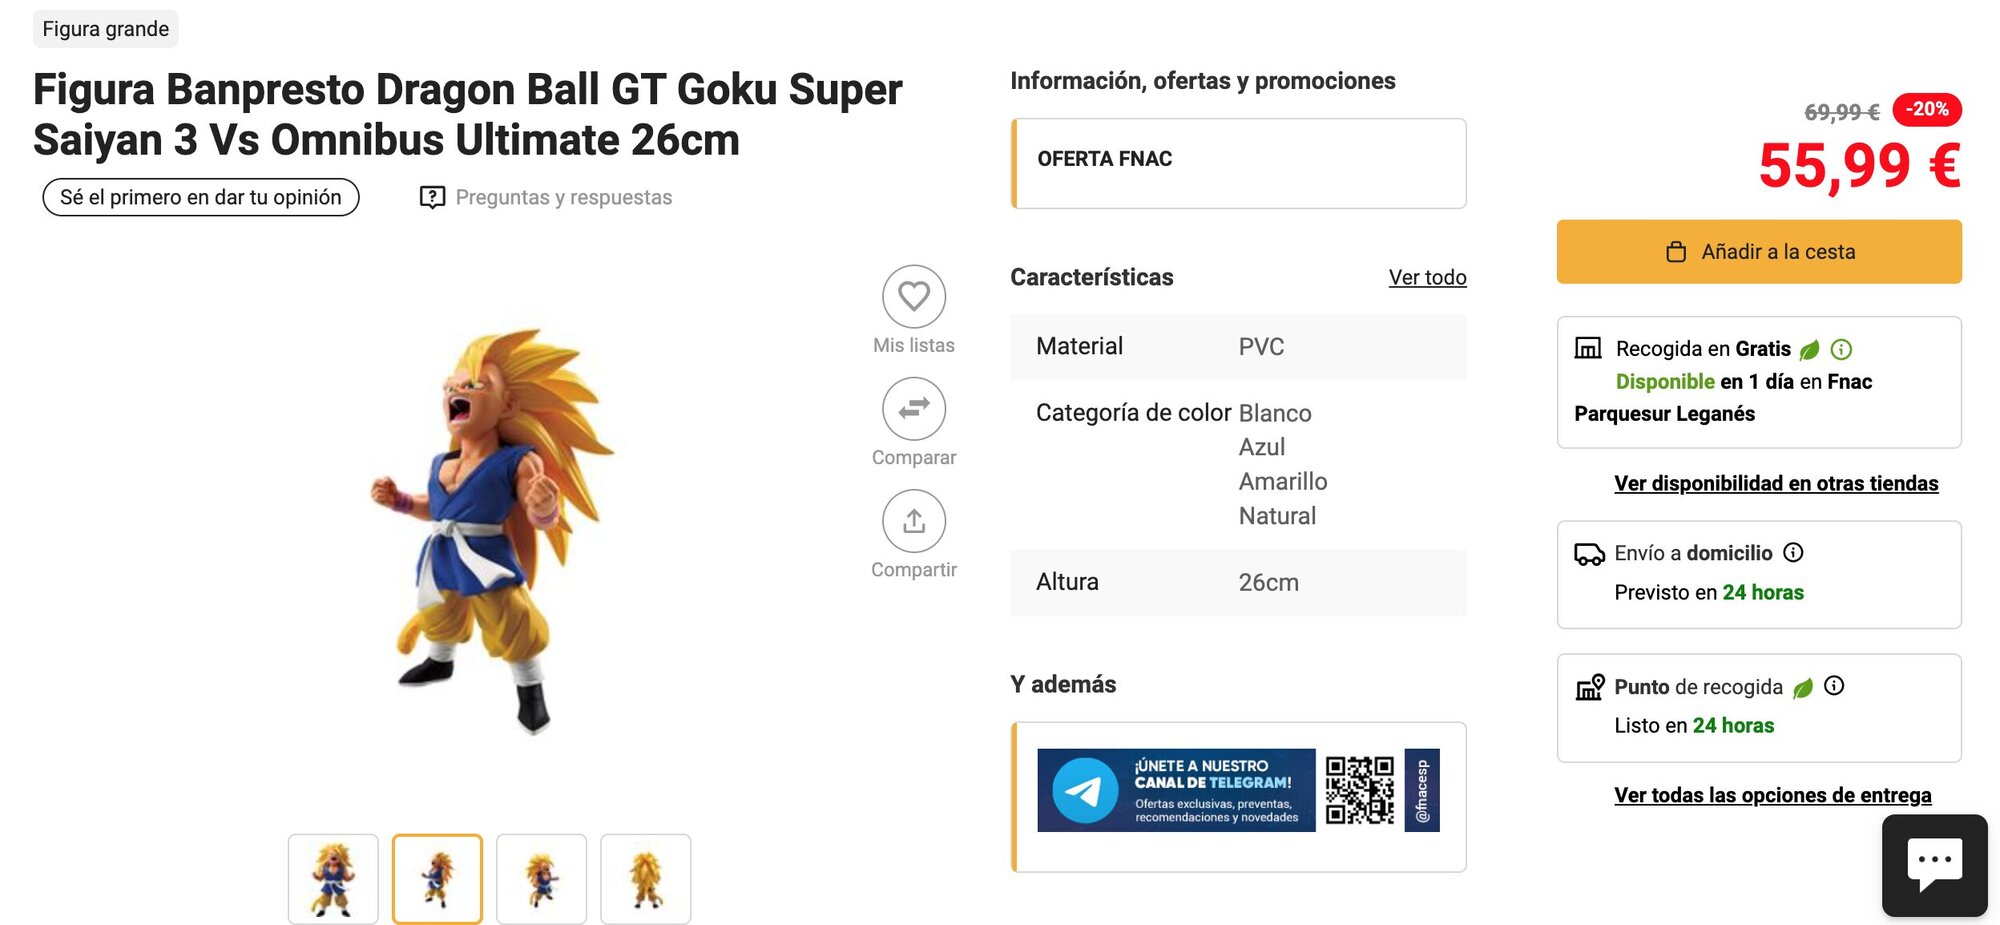Click the Comparar arrows icon
Screen dimensions: 2000x925
pyautogui.click(x=913, y=408)
